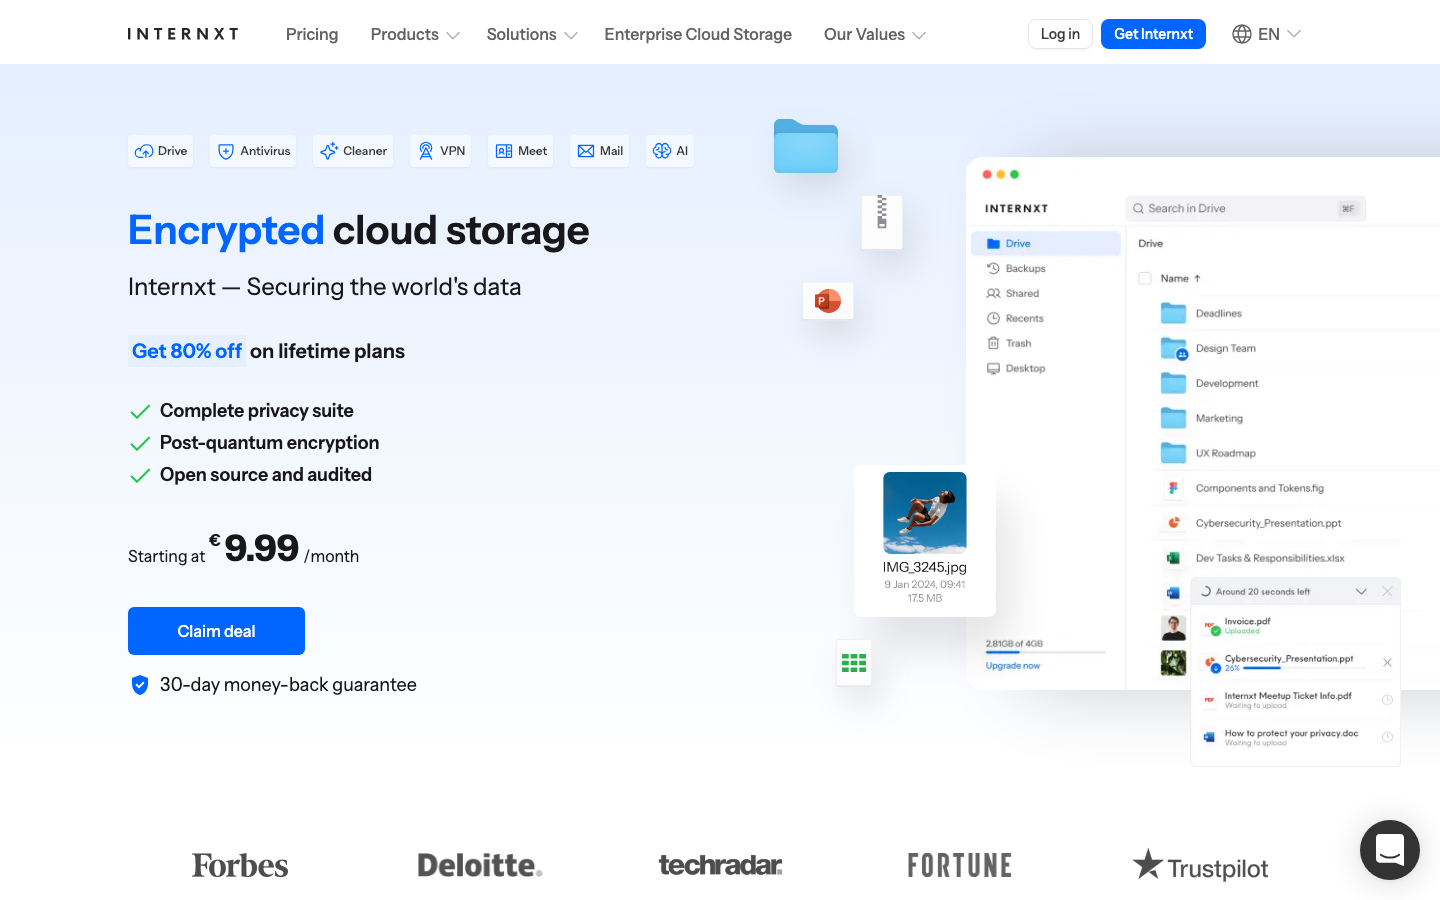The height and width of the screenshot is (900, 1440).
Task: Click the IMG_3245.jpg photo thumbnail
Action: (925, 513)
